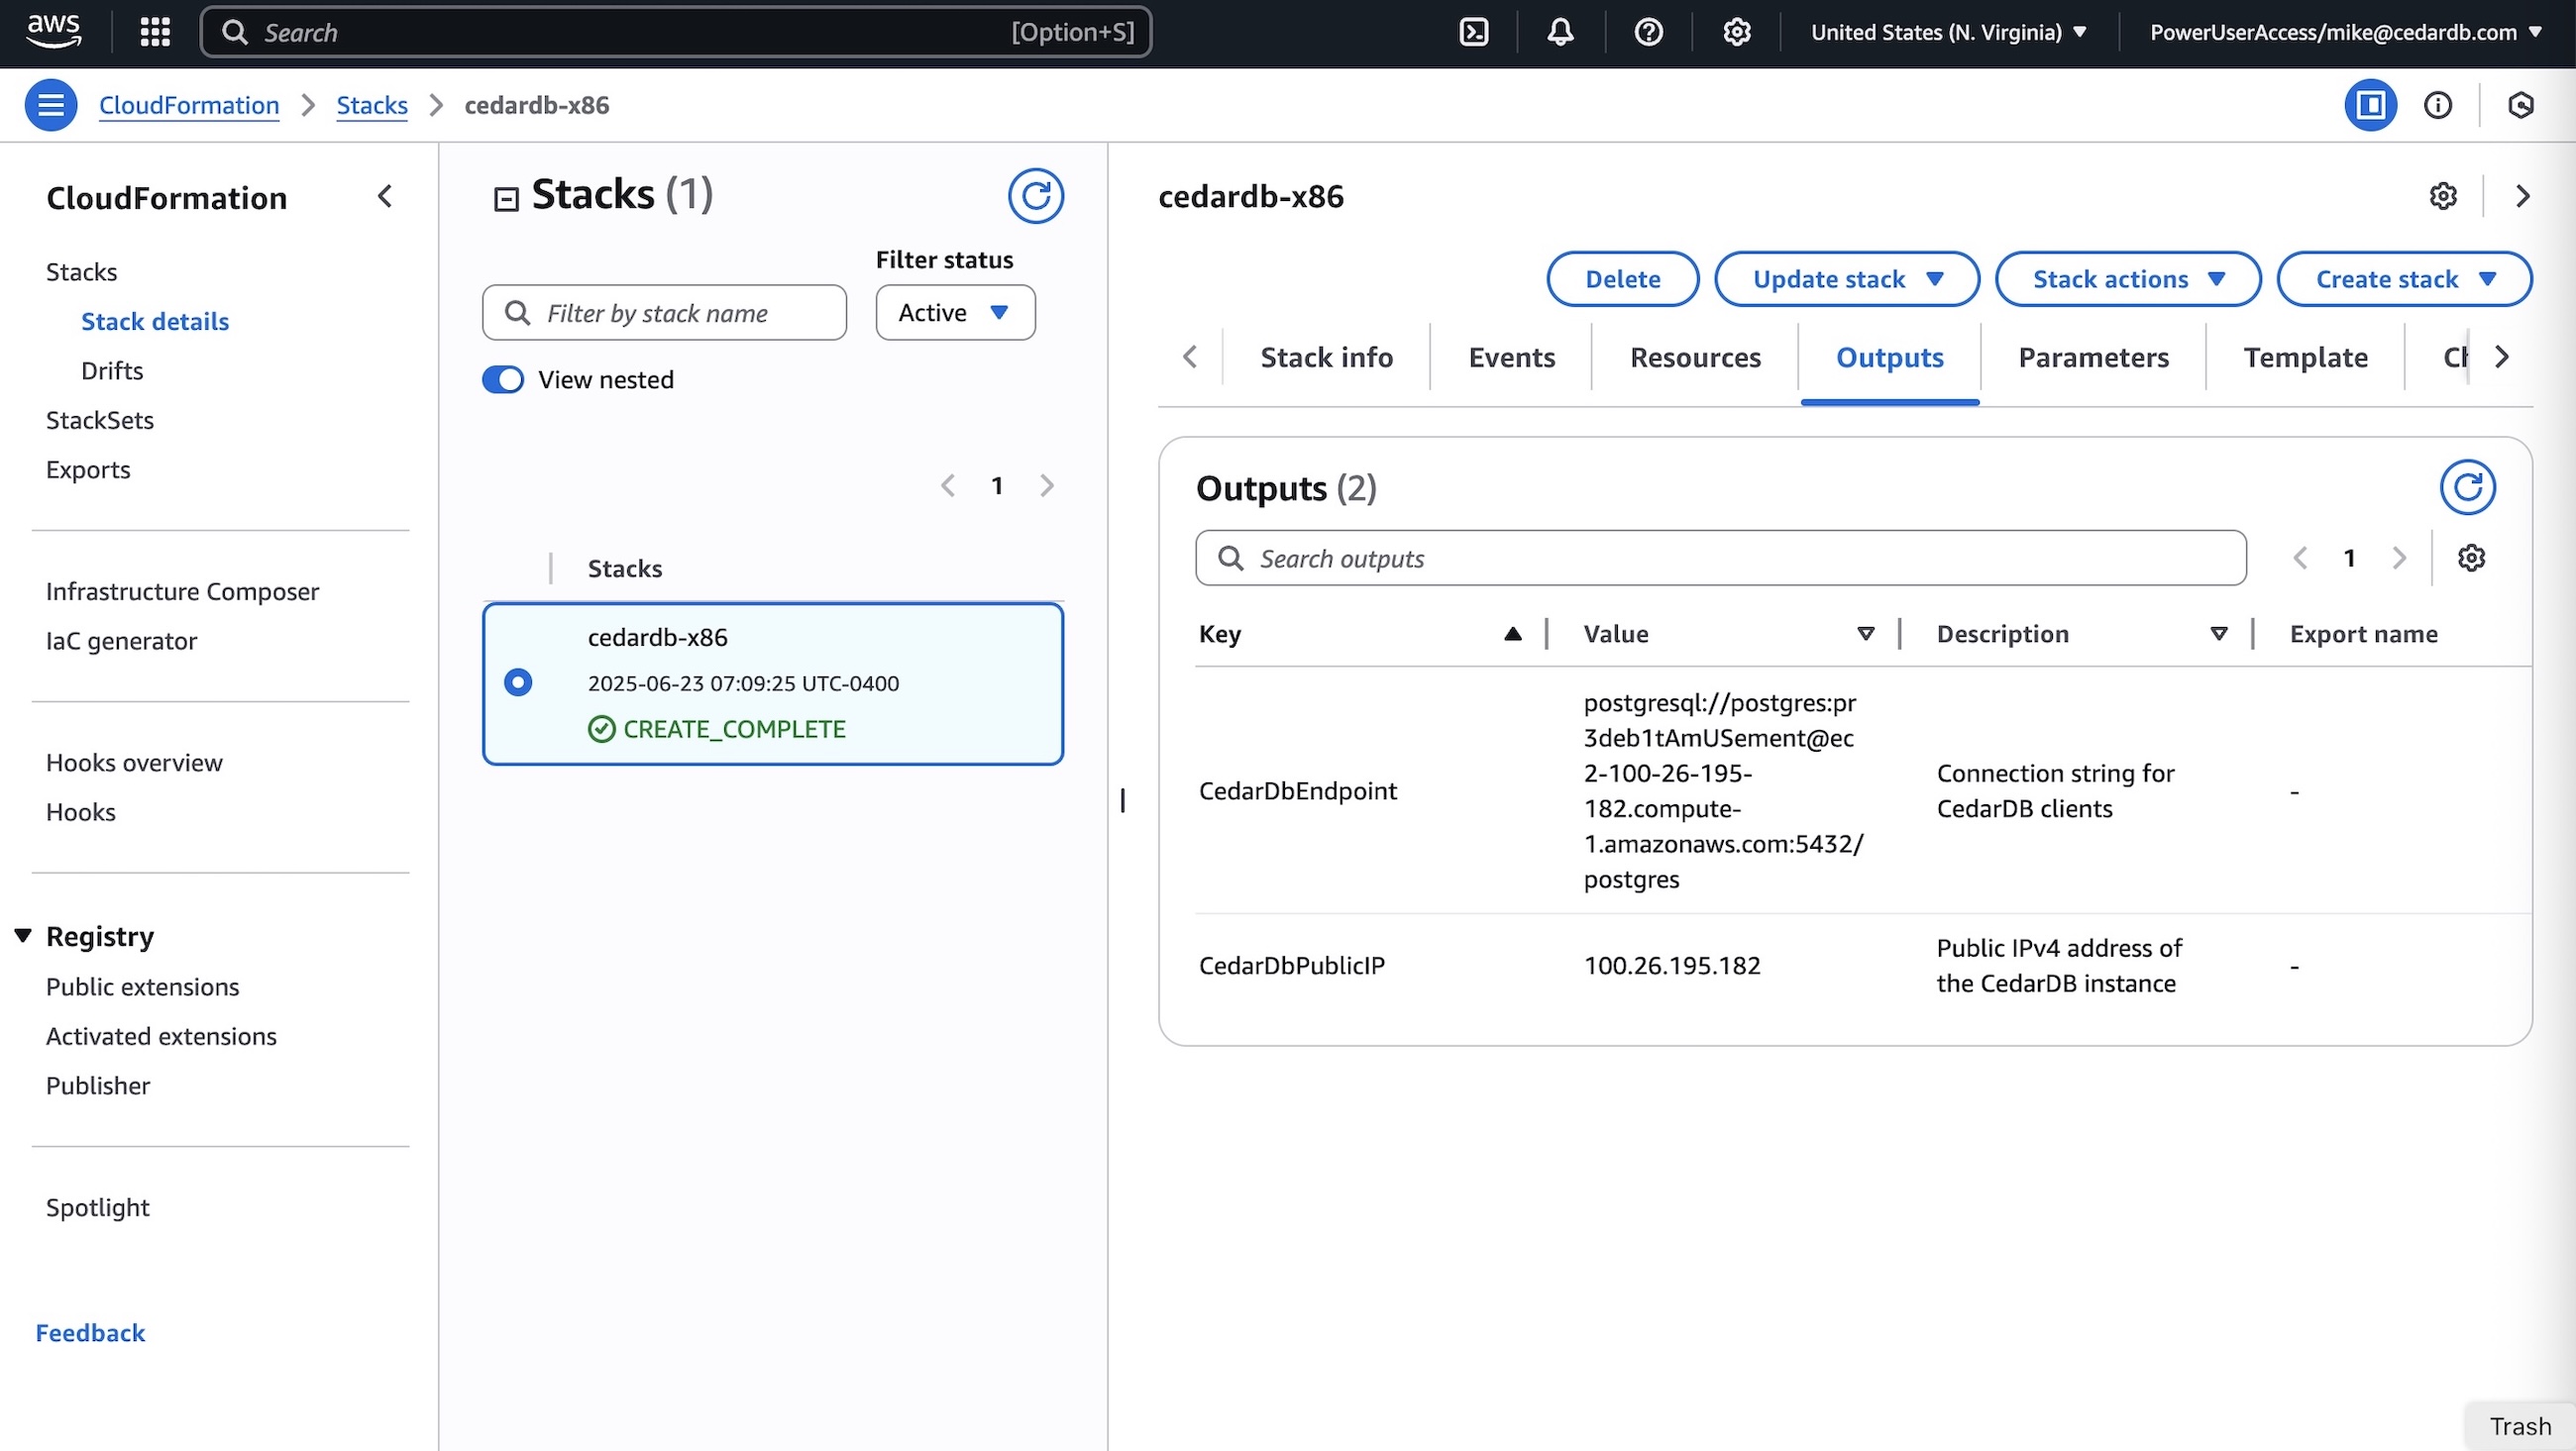Open the Feedback link
This screenshot has width=2576, height=1451.
pyautogui.click(x=89, y=1332)
